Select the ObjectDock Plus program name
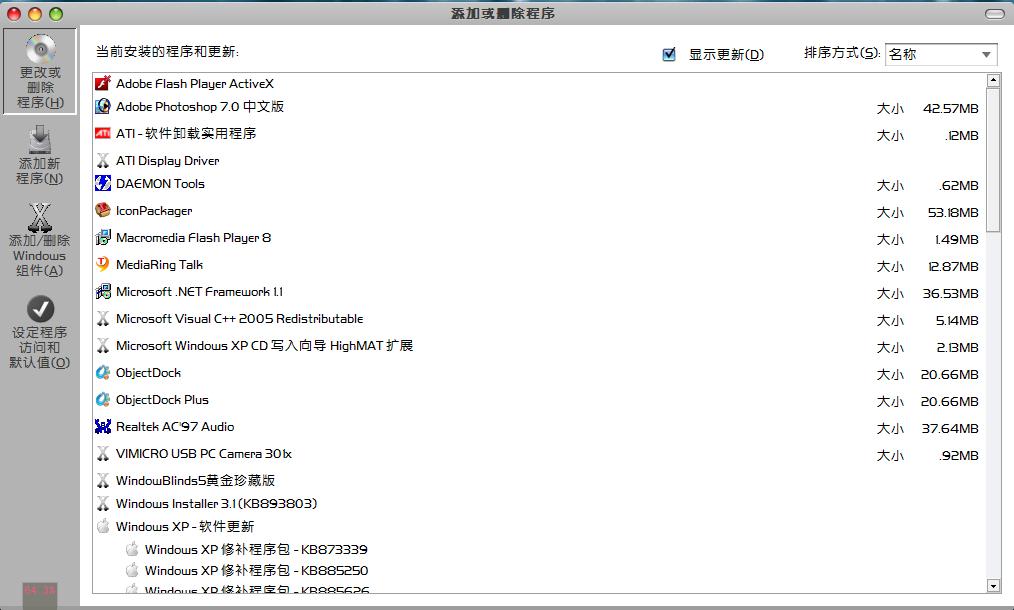The height and width of the screenshot is (610, 1014). point(162,400)
